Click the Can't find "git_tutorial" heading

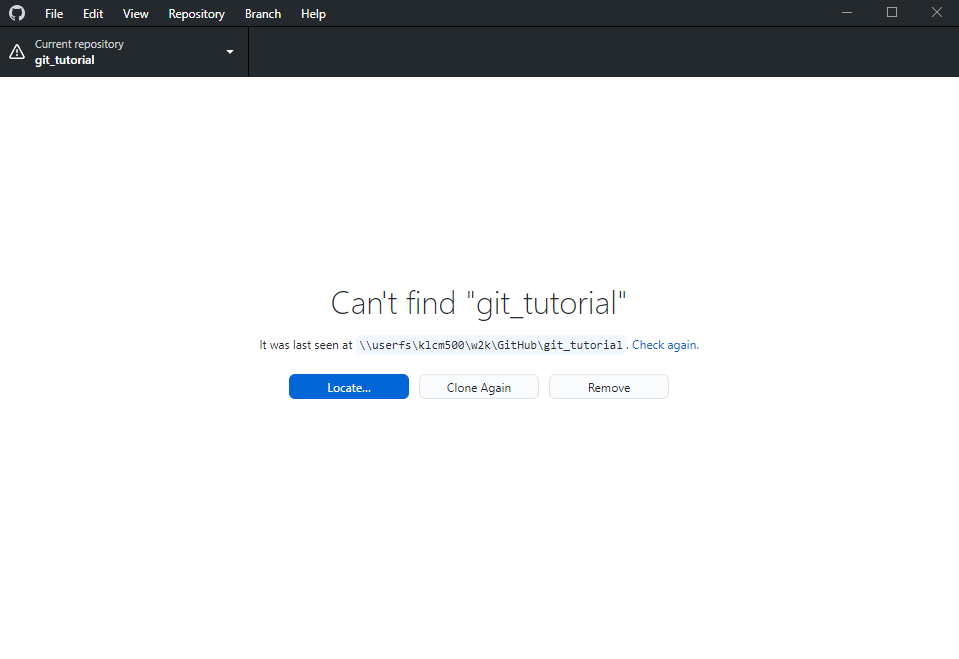tap(479, 303)
